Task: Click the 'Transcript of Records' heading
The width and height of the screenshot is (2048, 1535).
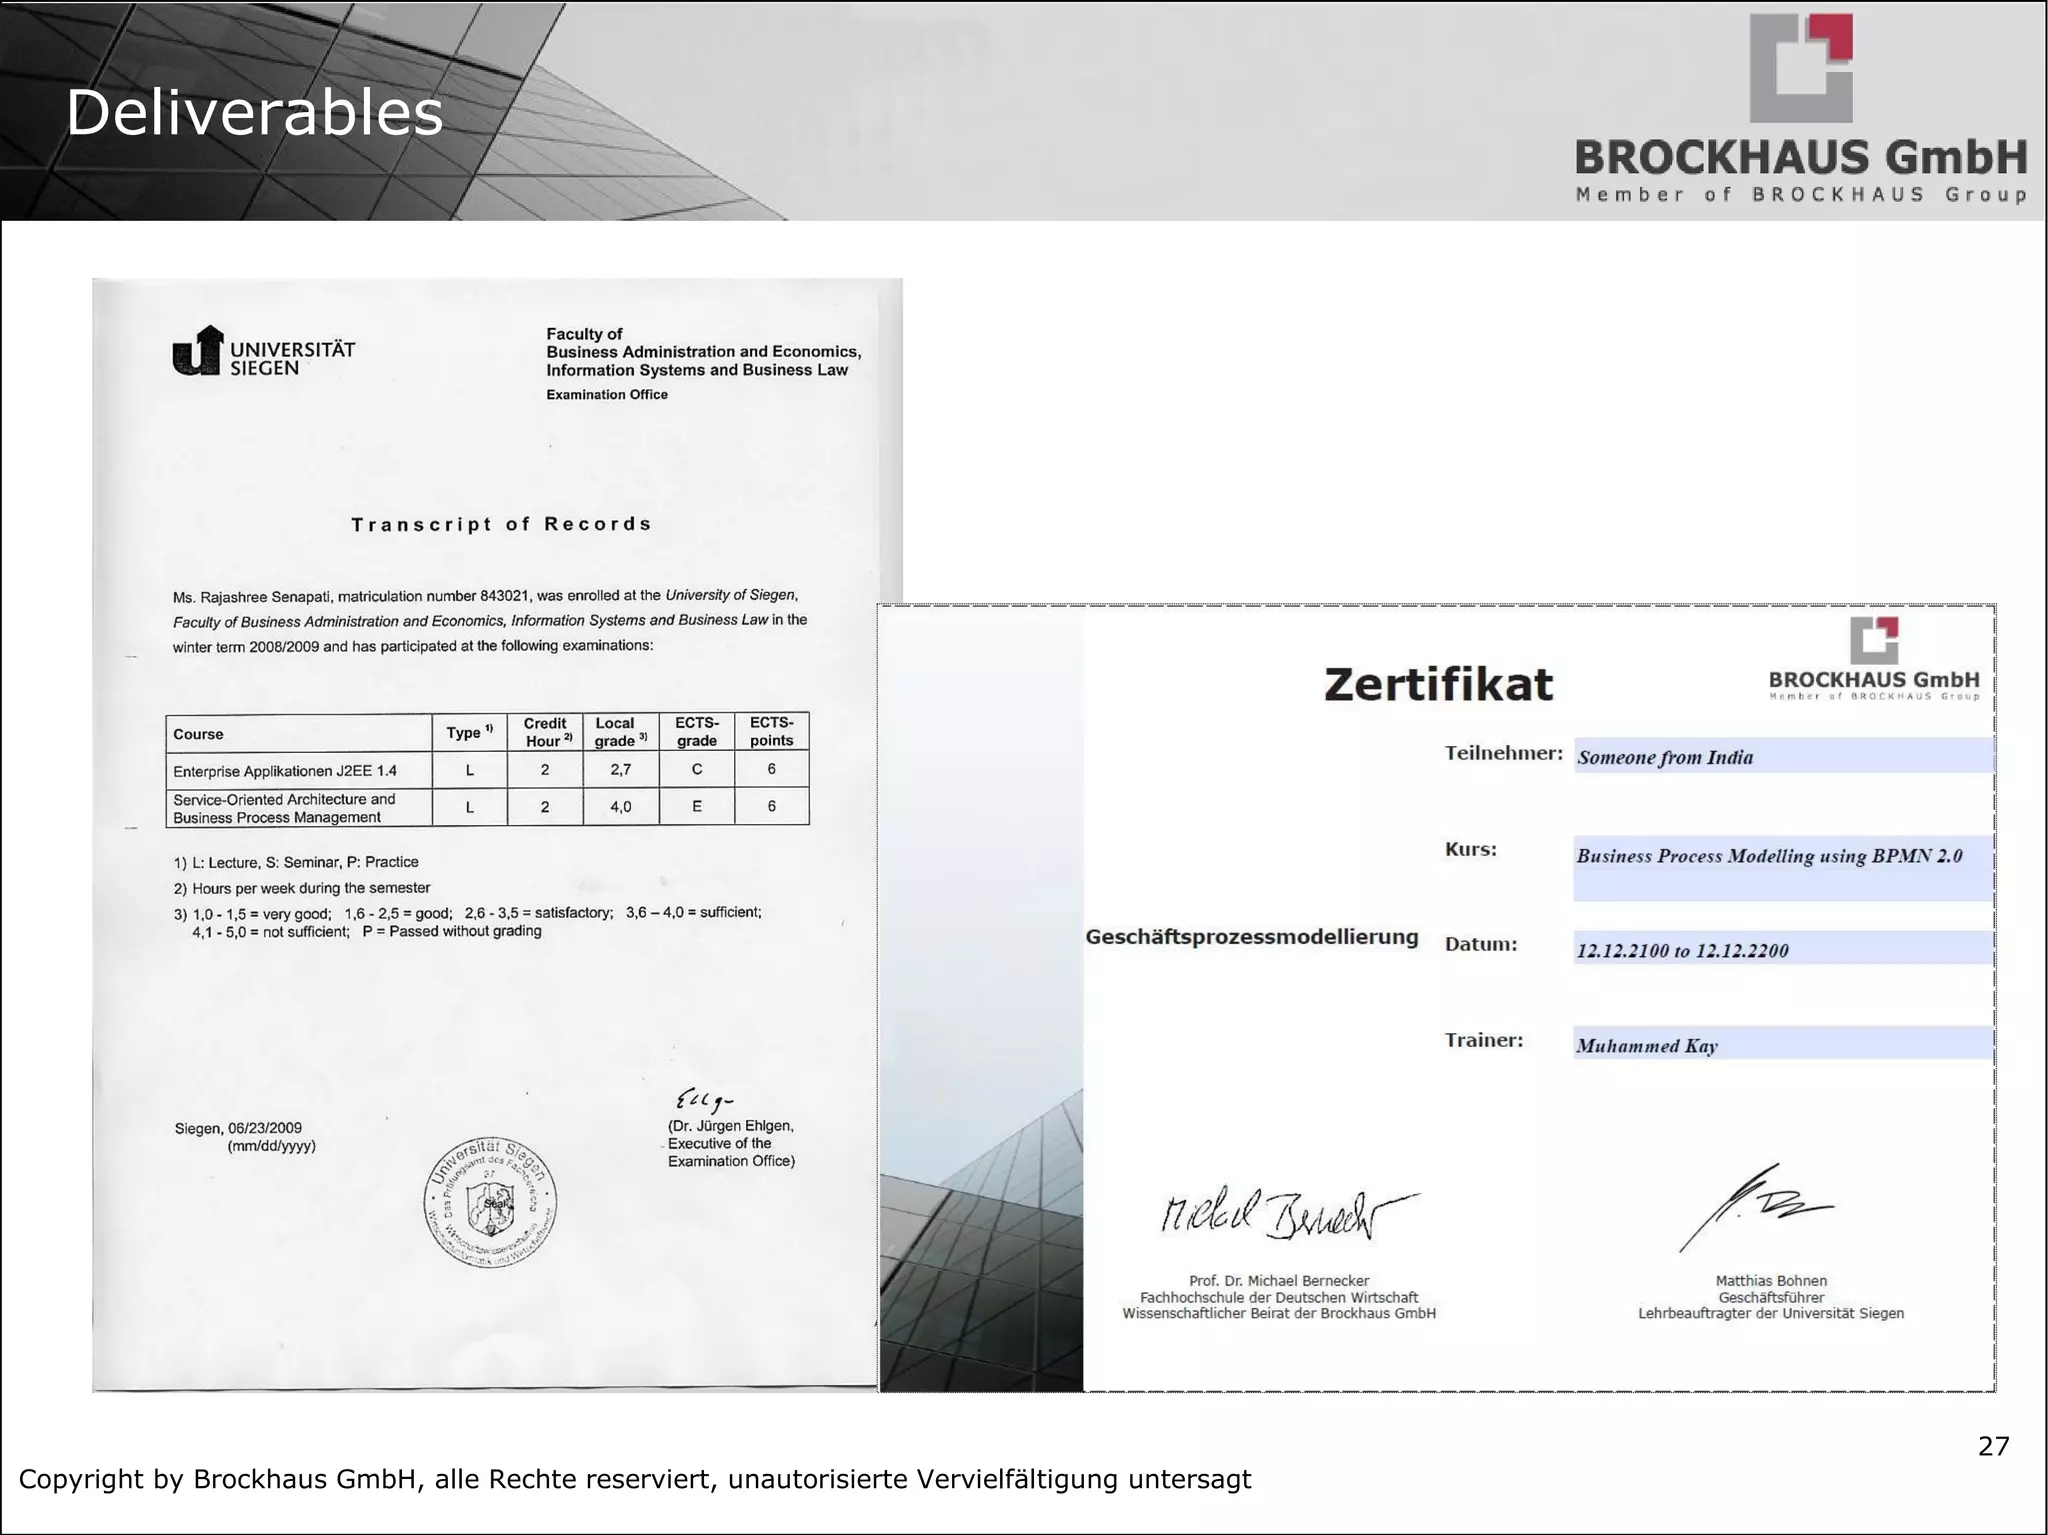Action: pyautogui.click(x=501, y=524)
